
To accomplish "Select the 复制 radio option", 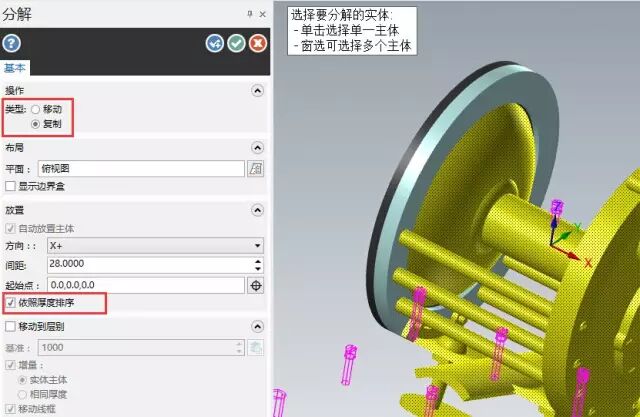I will tap(36, 124).
